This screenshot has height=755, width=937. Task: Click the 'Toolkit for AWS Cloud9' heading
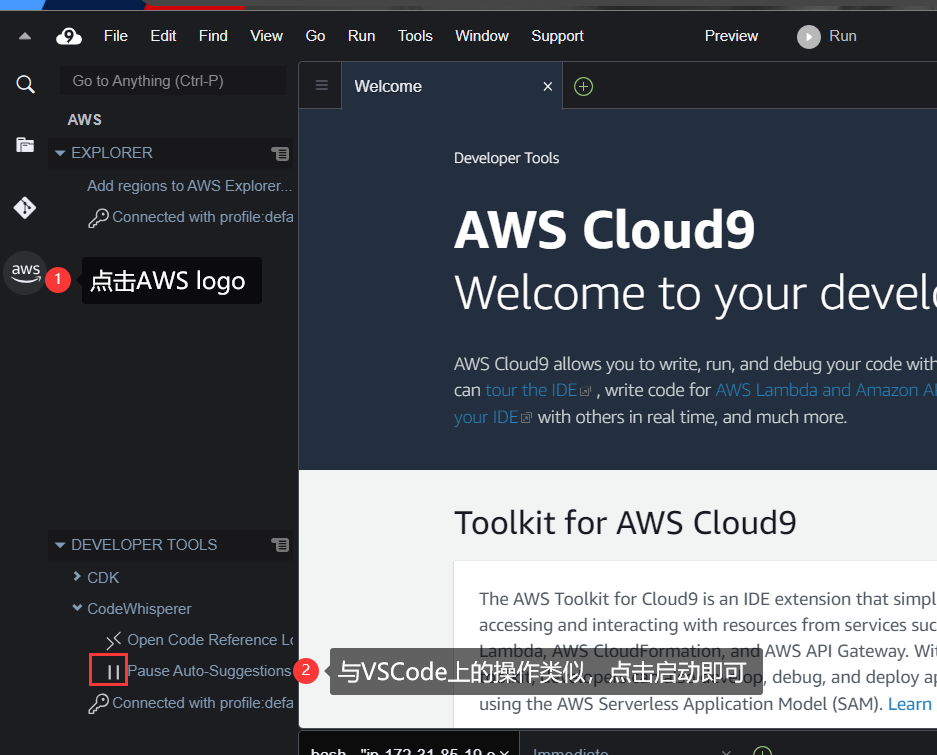tap(625, 523)
